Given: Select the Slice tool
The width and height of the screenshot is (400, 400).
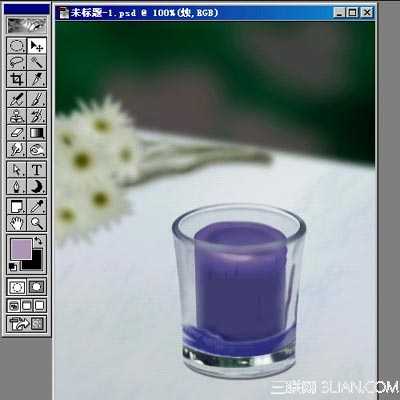Looking at the screenshot, I should coord(37,79).
